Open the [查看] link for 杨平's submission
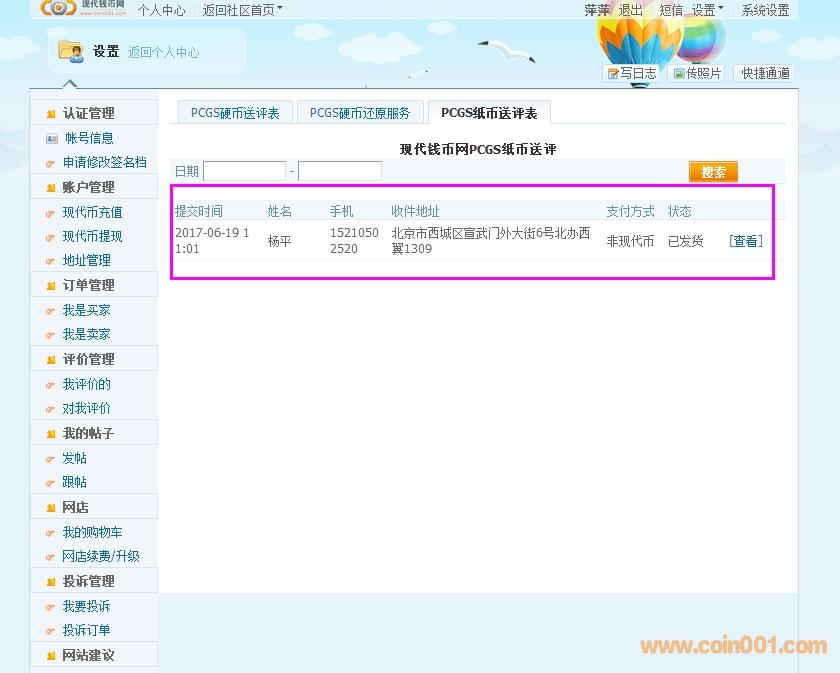The height and width of the screenshot is (673, 840). (x=745, y=241)
